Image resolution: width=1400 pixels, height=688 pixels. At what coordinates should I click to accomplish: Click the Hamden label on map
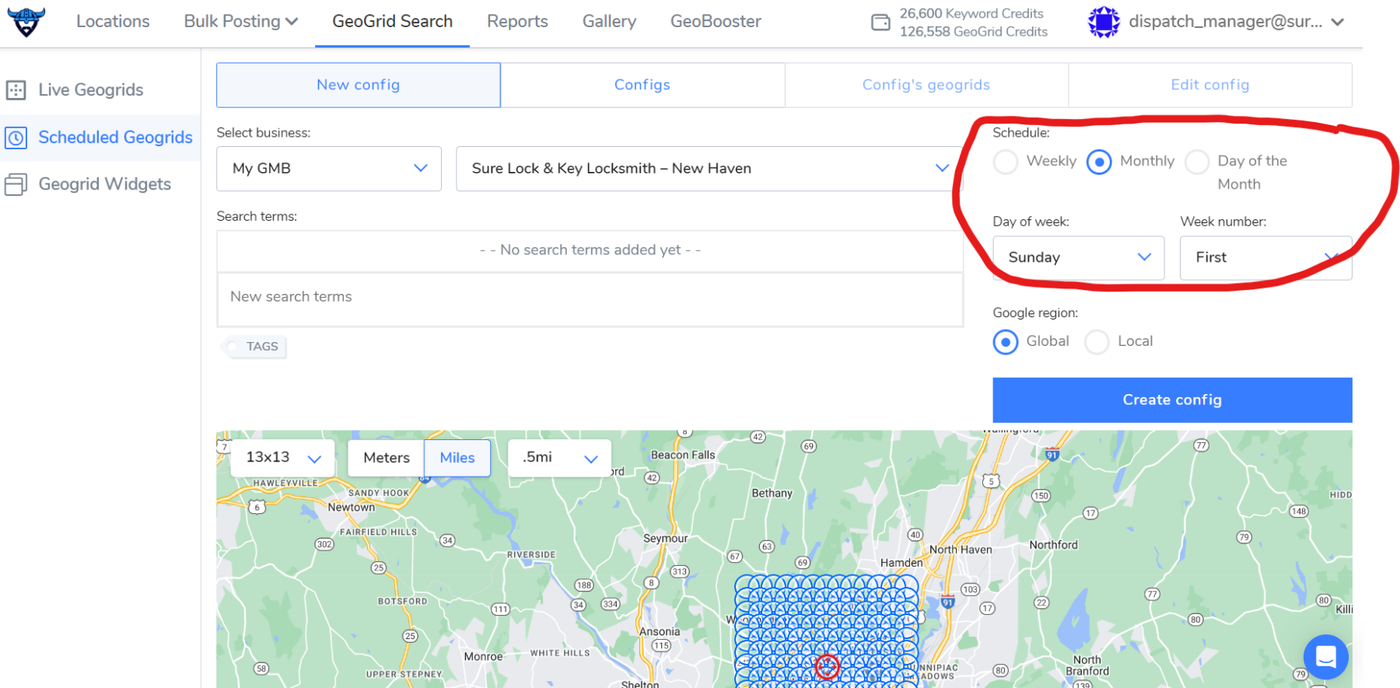901,563
